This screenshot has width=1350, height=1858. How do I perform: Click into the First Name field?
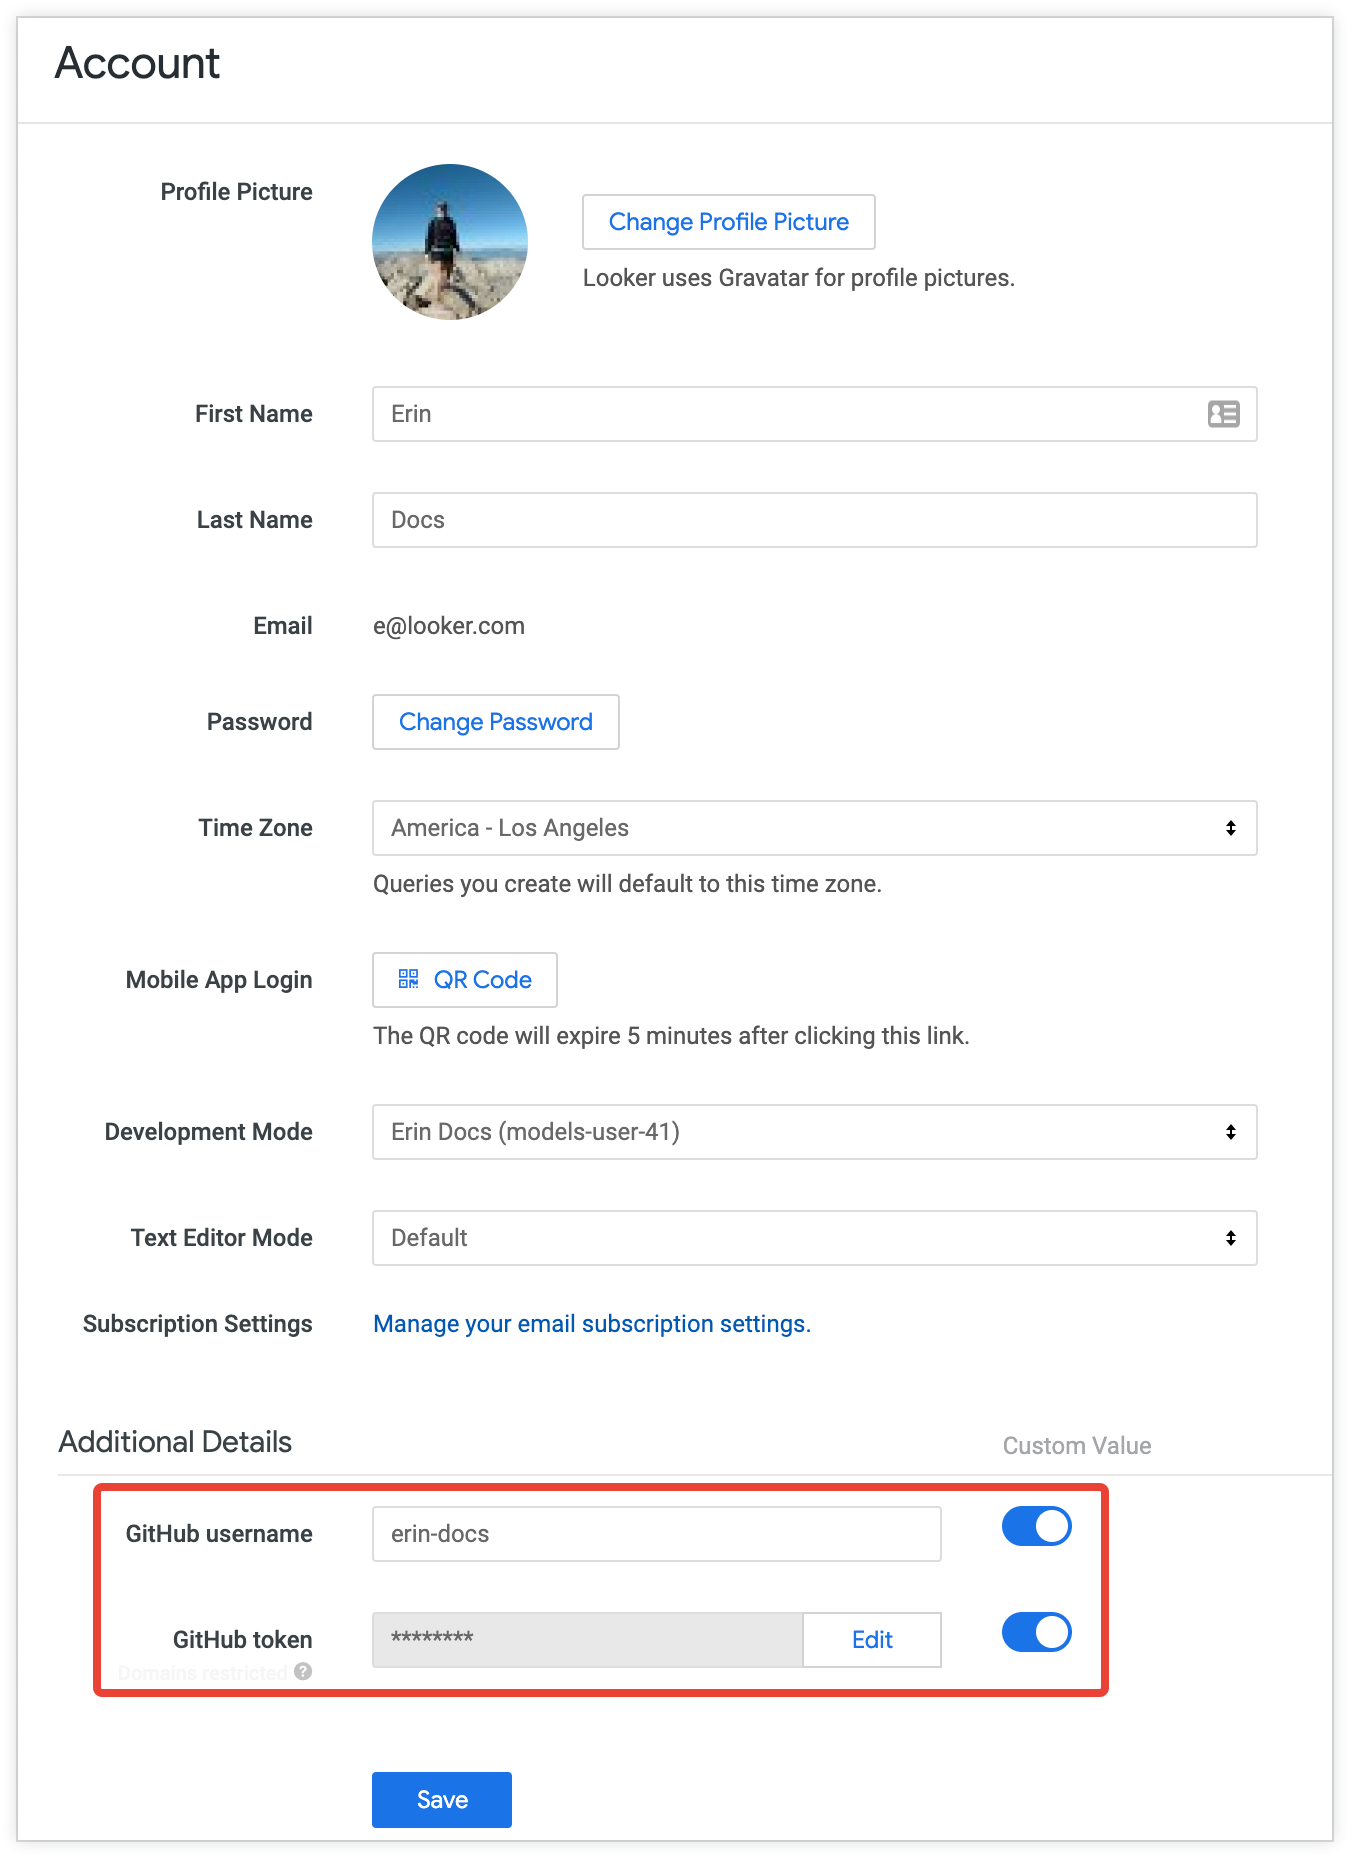point(780,414)
